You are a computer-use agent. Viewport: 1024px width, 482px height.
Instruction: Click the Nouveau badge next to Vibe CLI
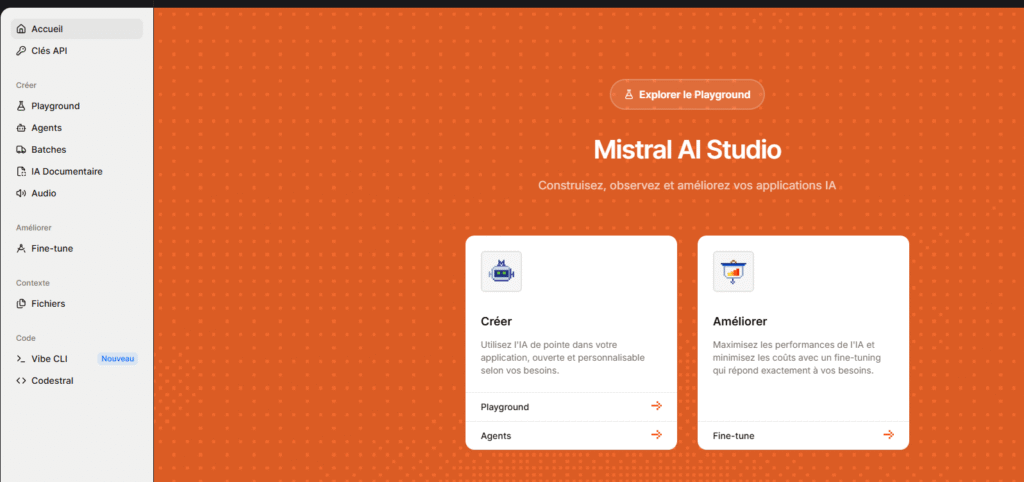click(x=118, y=359)
